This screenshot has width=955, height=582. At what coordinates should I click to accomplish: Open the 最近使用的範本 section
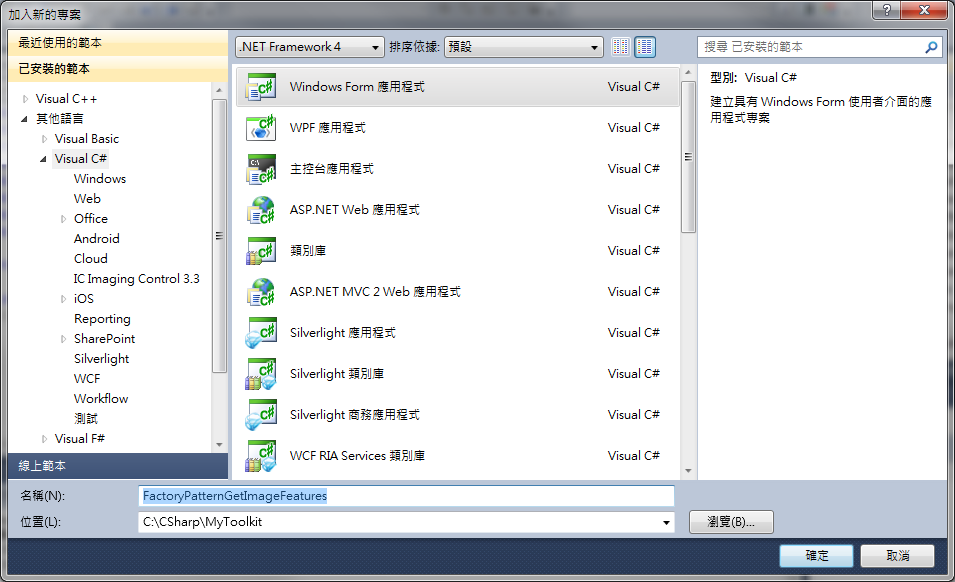118,43
